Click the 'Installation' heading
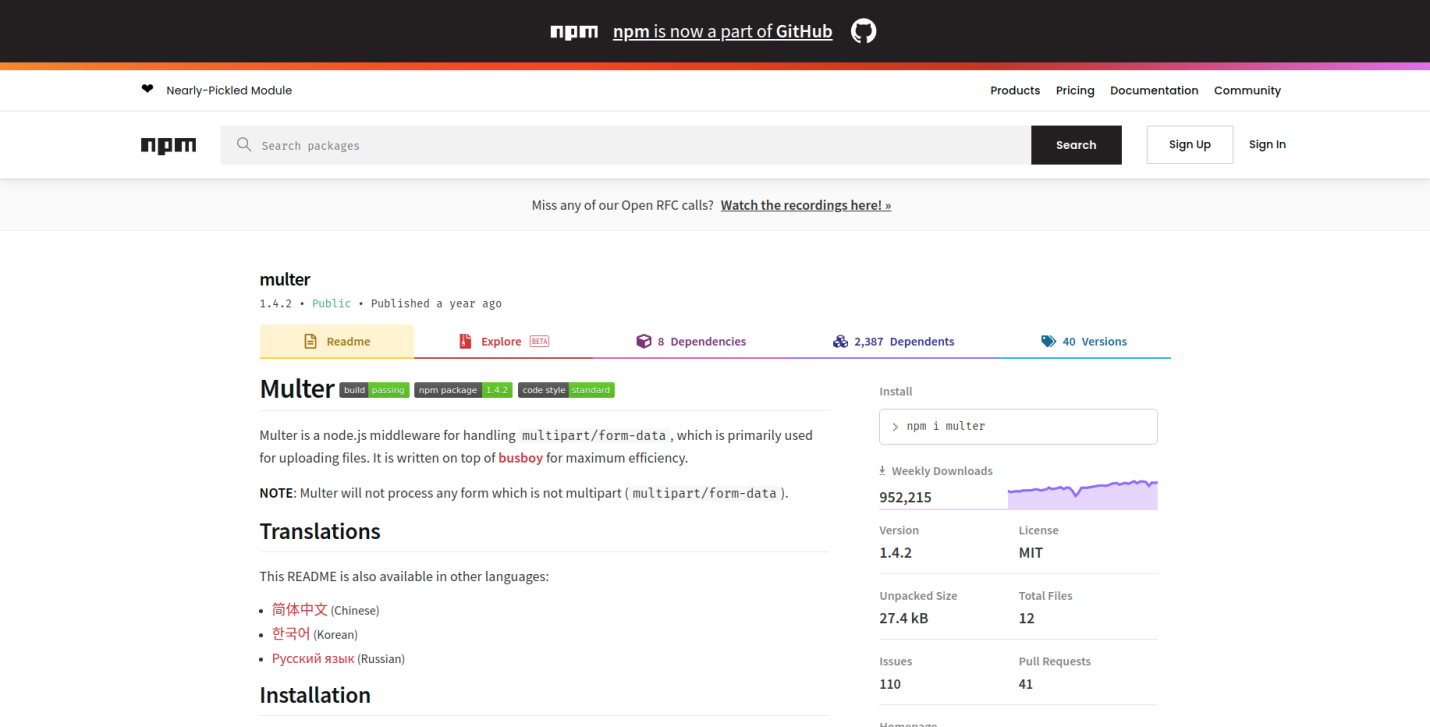This screenshot has height=727, width=1430. [x=315, y=695]
